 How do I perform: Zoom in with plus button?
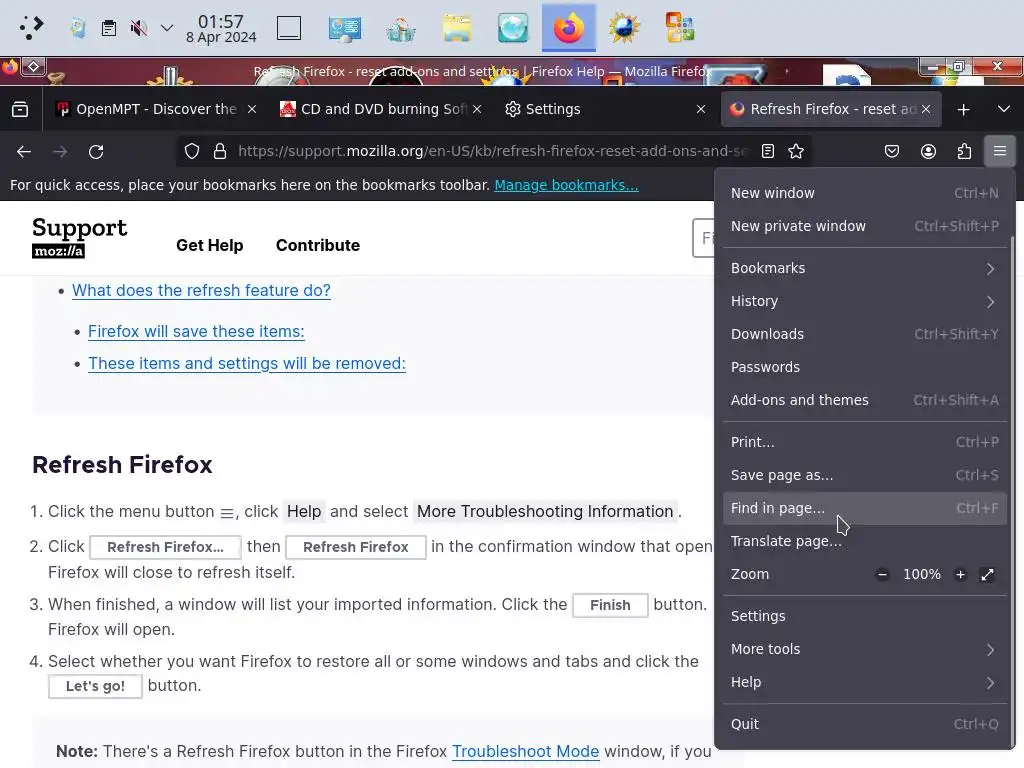pyautogui.click(x=960, y=575)
